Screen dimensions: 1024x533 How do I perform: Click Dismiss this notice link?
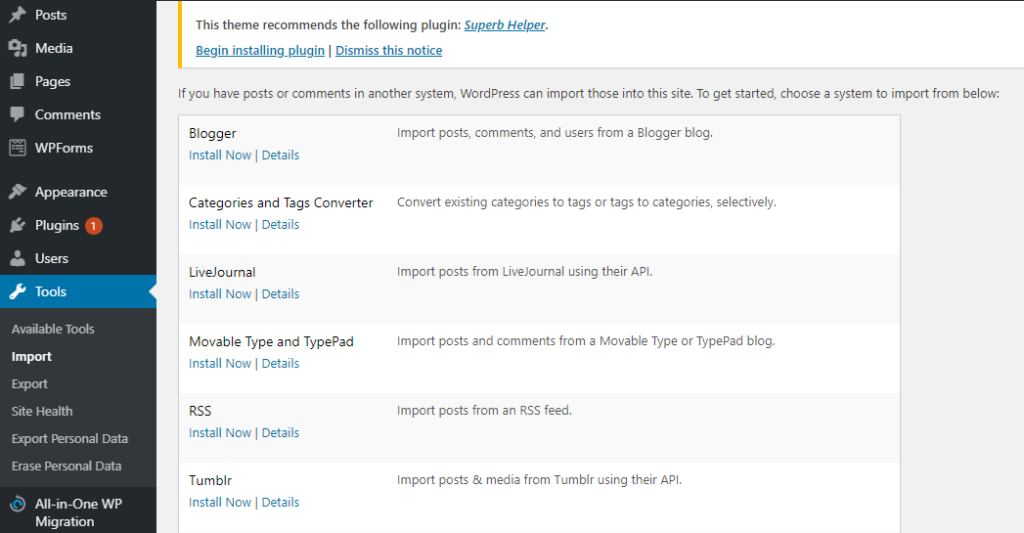(x=389, y=50)
